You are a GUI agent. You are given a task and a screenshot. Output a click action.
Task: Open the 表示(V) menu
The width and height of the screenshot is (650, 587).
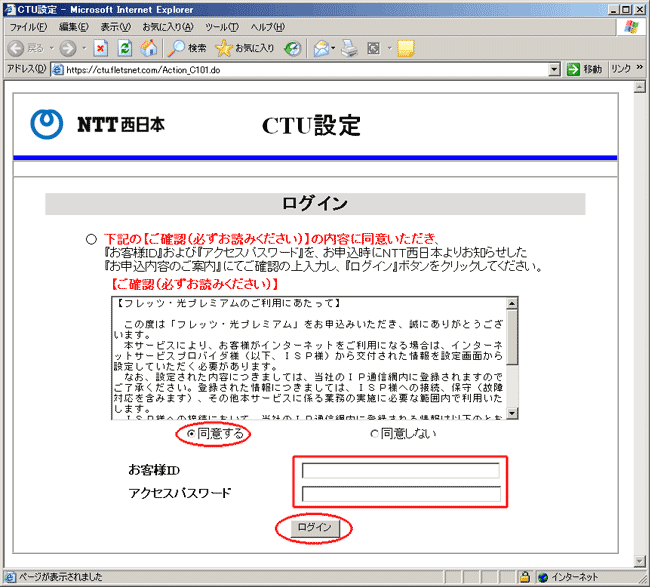[116, 27]
